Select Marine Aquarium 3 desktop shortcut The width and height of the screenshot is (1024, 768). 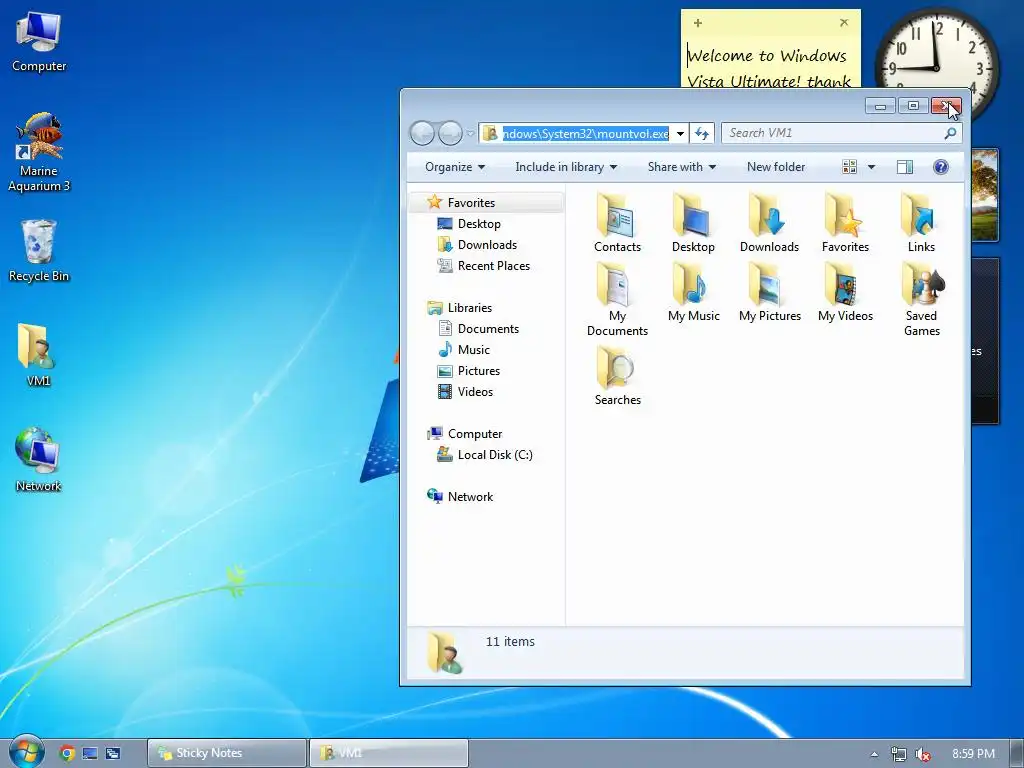pos(39,152)
